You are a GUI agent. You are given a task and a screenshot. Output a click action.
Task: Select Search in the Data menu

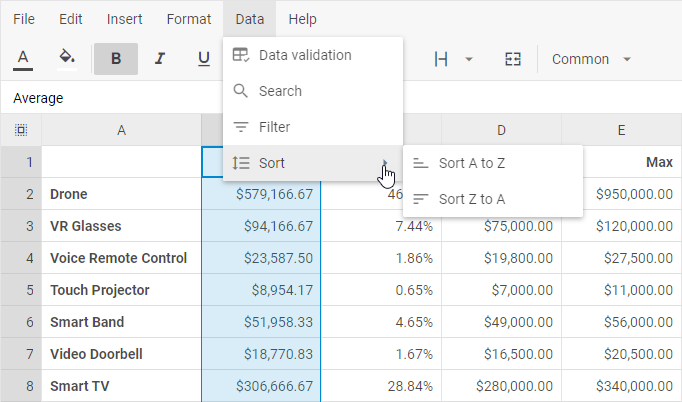coord(313,91)
